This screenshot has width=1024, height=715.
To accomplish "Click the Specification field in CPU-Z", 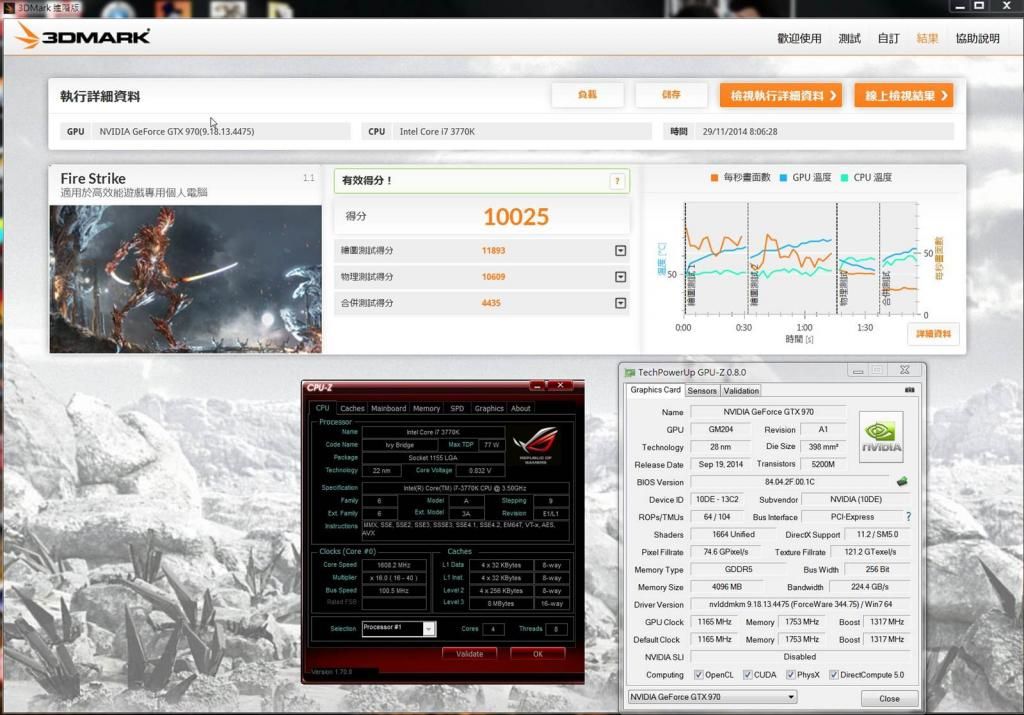I will (x=465, y=488).
